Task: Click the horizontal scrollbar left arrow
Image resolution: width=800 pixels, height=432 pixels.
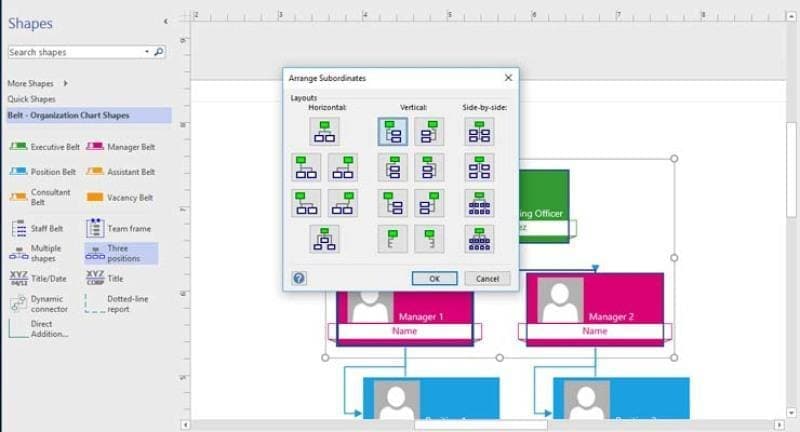Action: (x=186, y=424)
